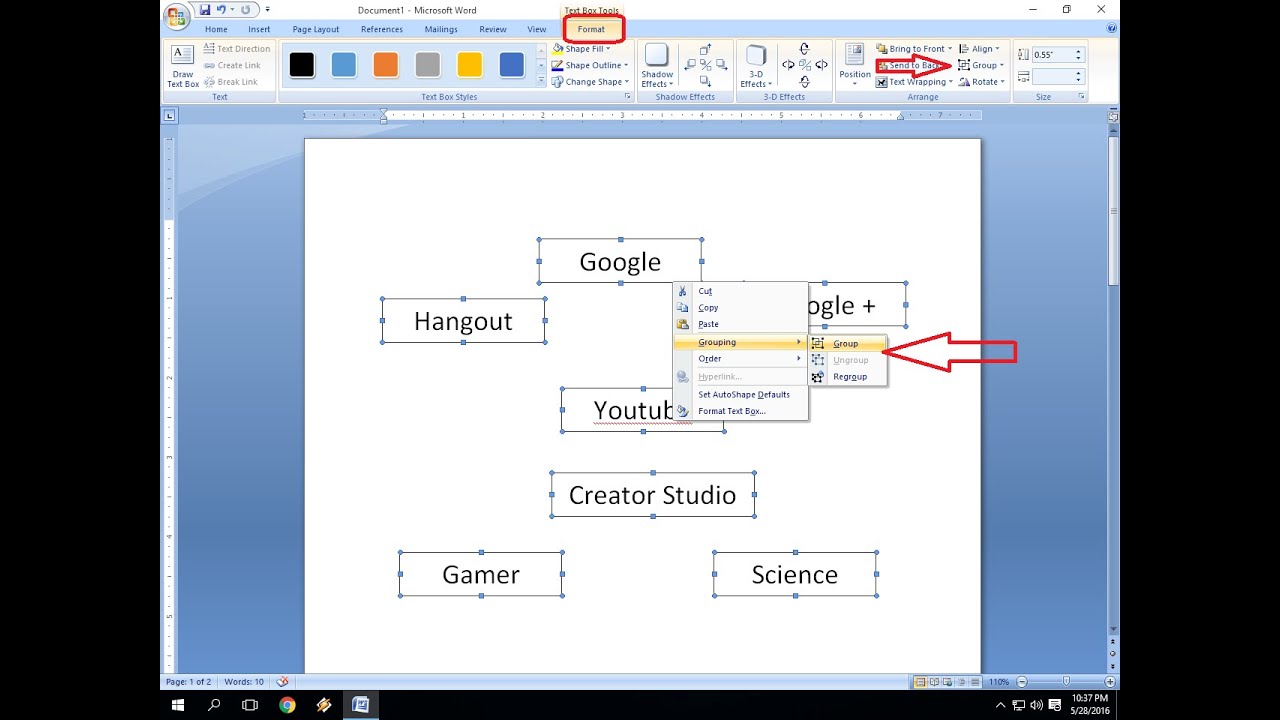Switch to the Mailings tab
1280x720 pixels.
[x=441, y=29]
